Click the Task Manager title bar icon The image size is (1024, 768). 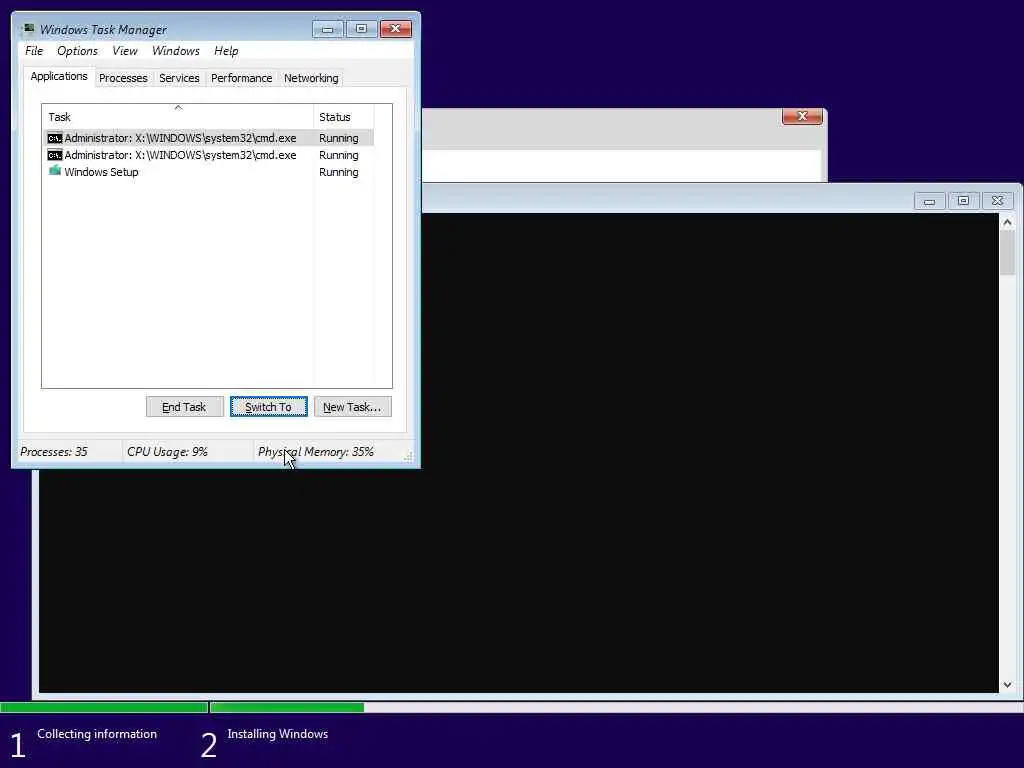click(28, 29)
